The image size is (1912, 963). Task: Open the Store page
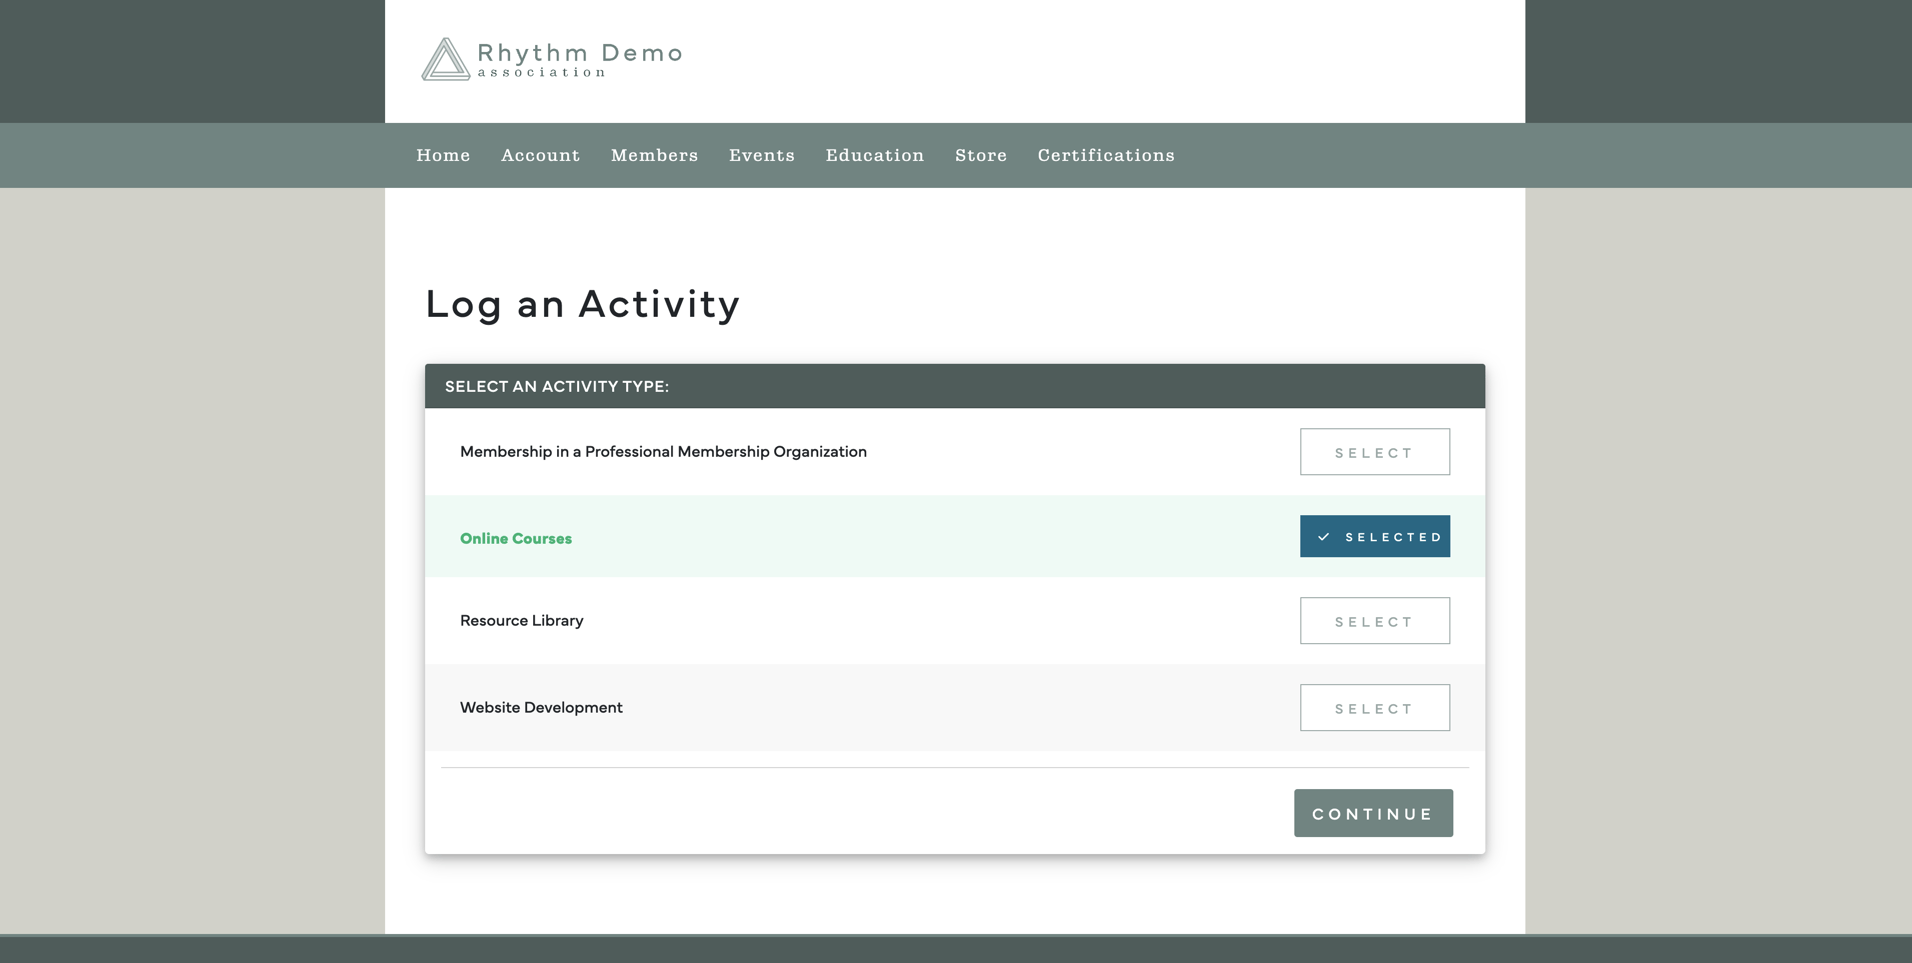point(980,155)
